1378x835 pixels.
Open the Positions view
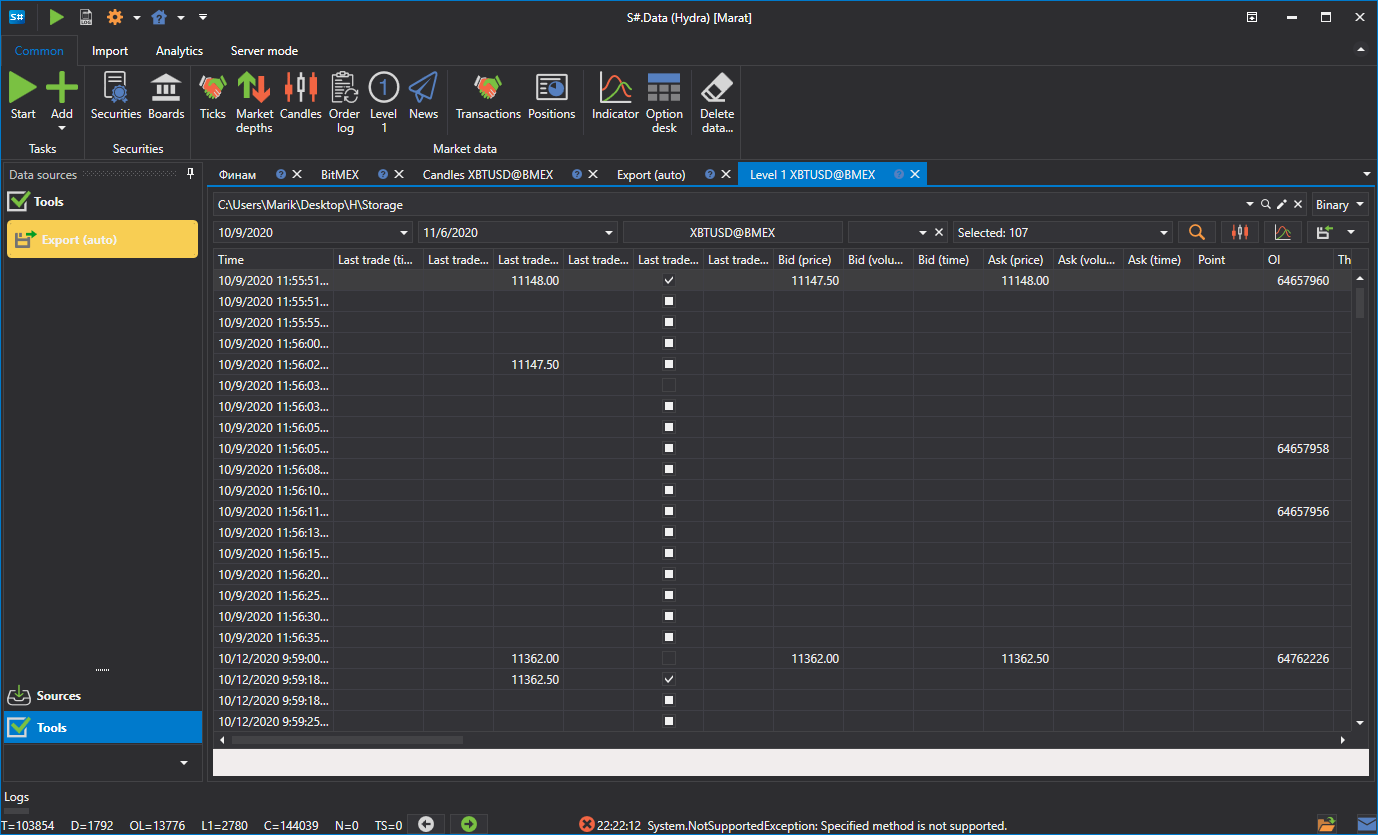(552, 97)
